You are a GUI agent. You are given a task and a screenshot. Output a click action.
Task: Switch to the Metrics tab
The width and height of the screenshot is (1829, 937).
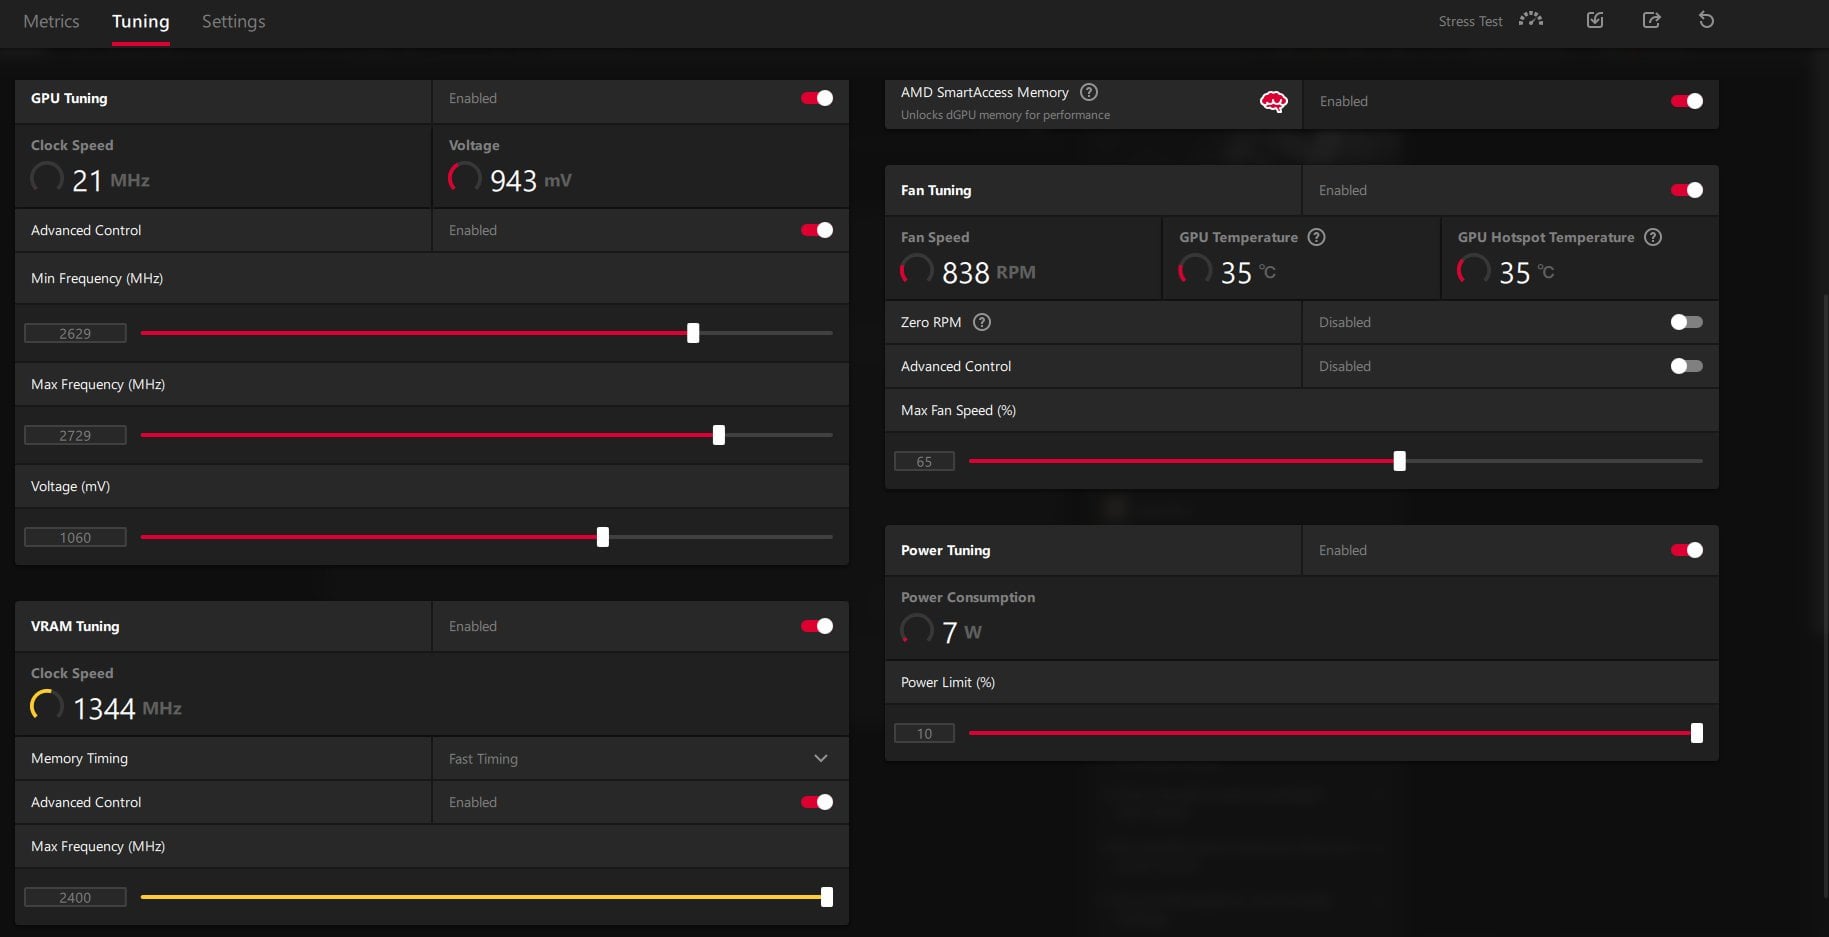pyautogui.click(x=51, y=21)
